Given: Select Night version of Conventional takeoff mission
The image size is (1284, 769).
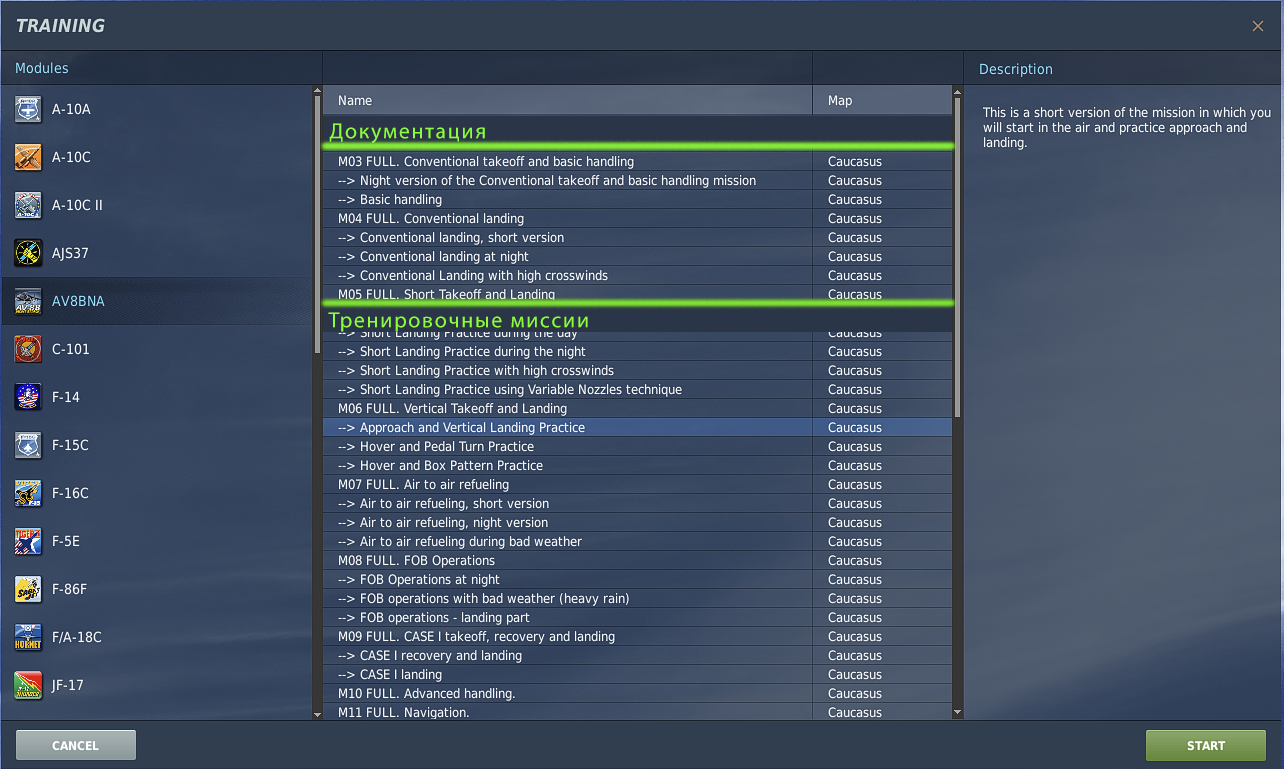Looking at the screenshot, I should tap(638, 180).
